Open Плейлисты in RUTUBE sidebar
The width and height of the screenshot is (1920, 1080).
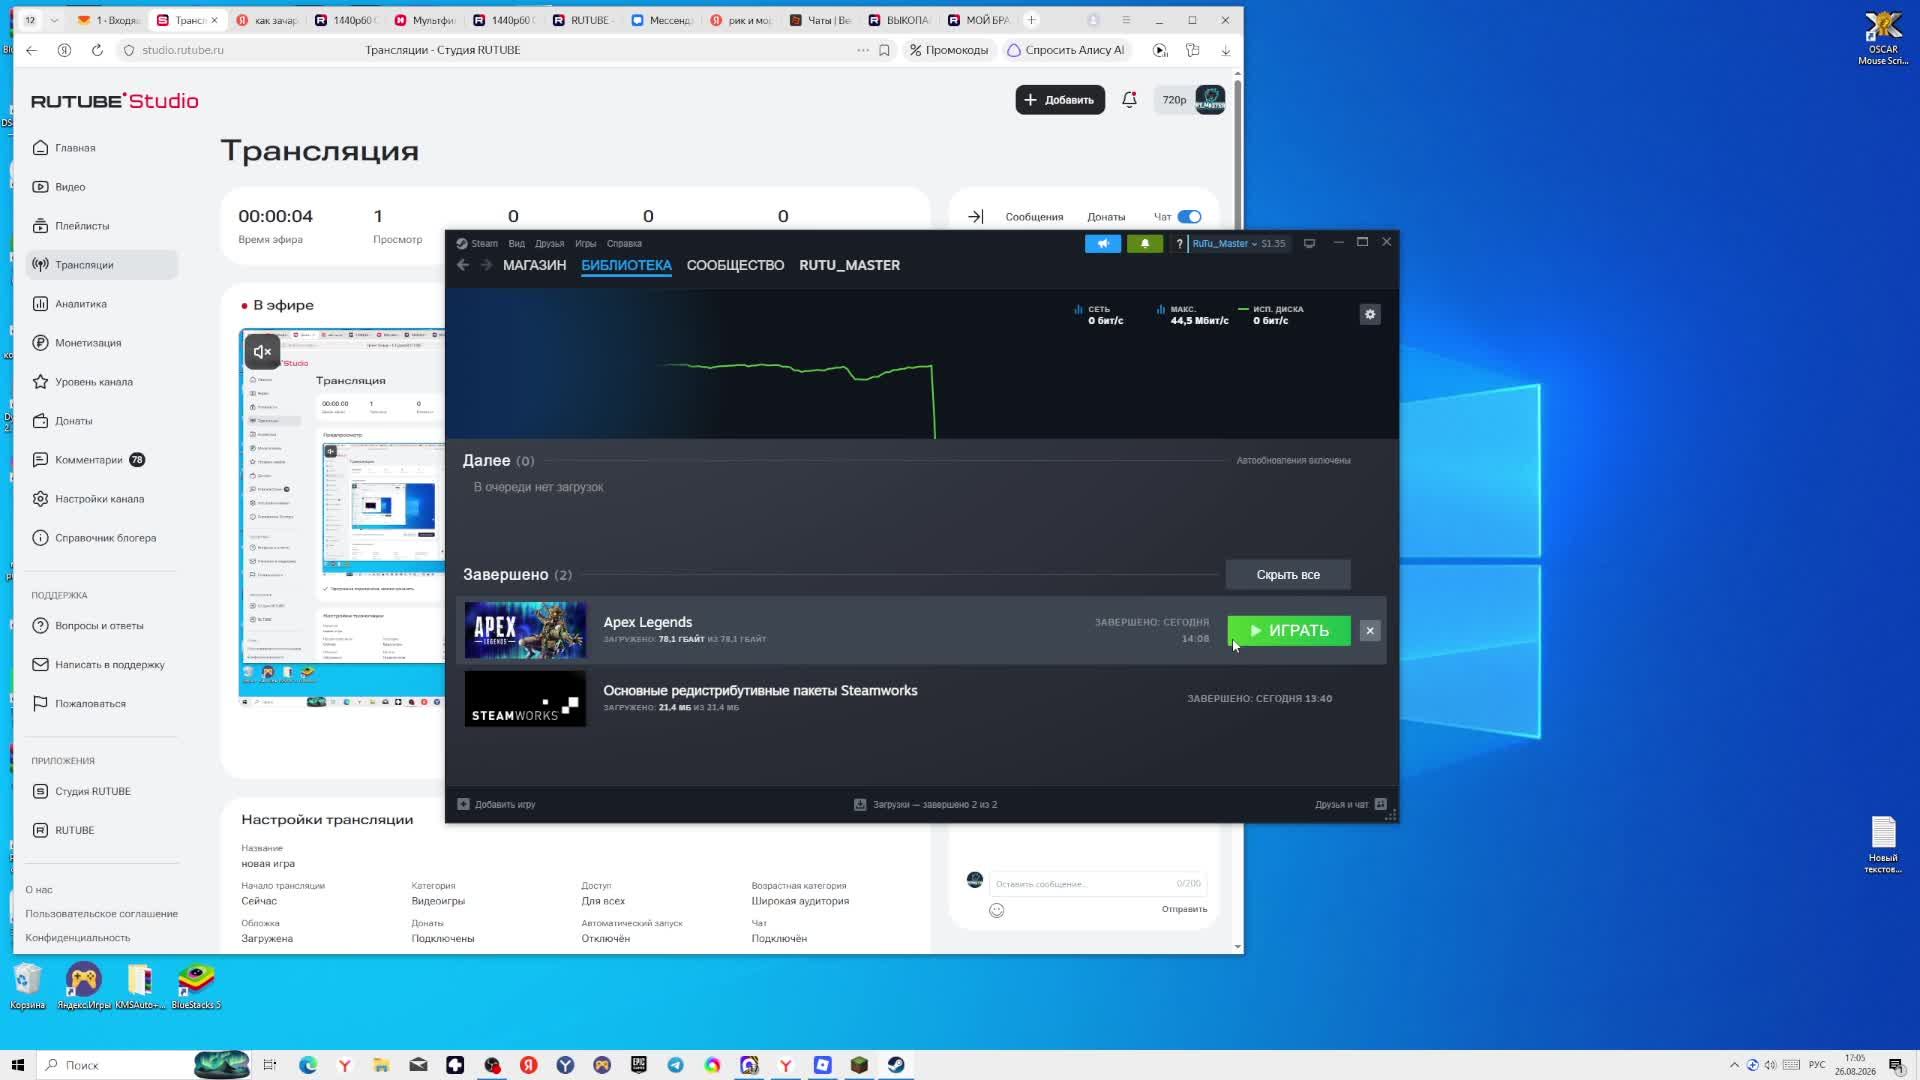coord(101,226)
